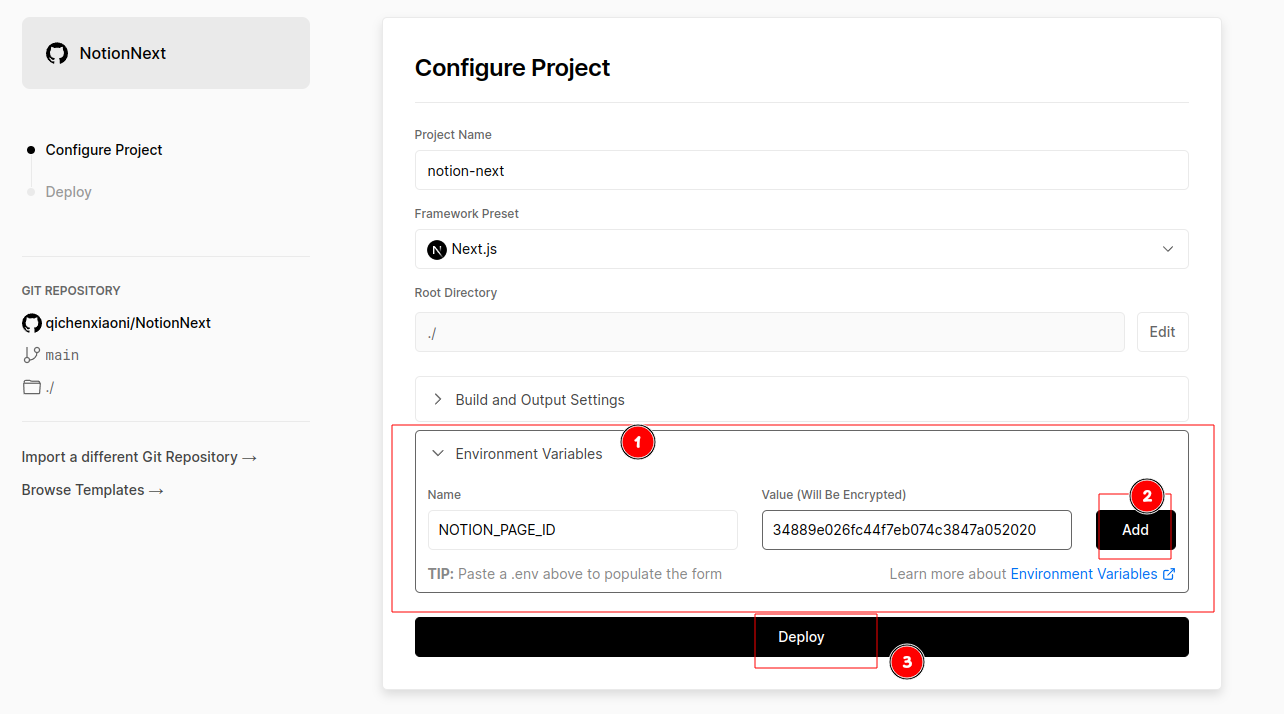The width and height of the screenshot is (1284, 714).
Task: Open the Framework Preset dropdown
Action: pos(801,249)
